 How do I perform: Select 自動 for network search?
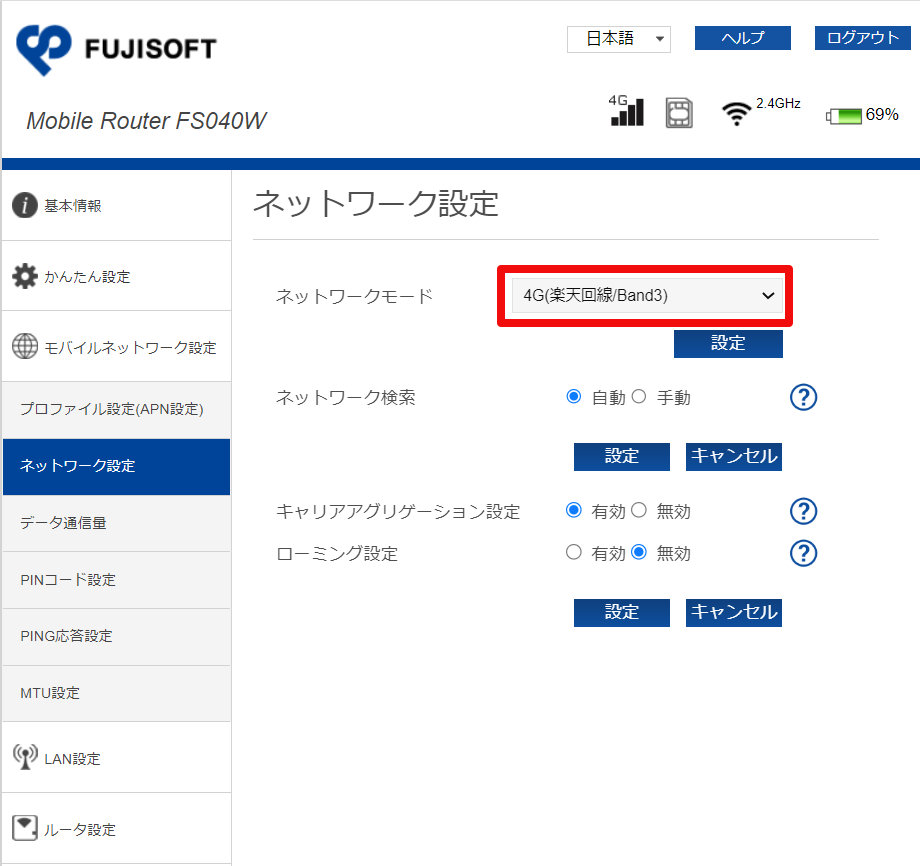click(574, 397)
